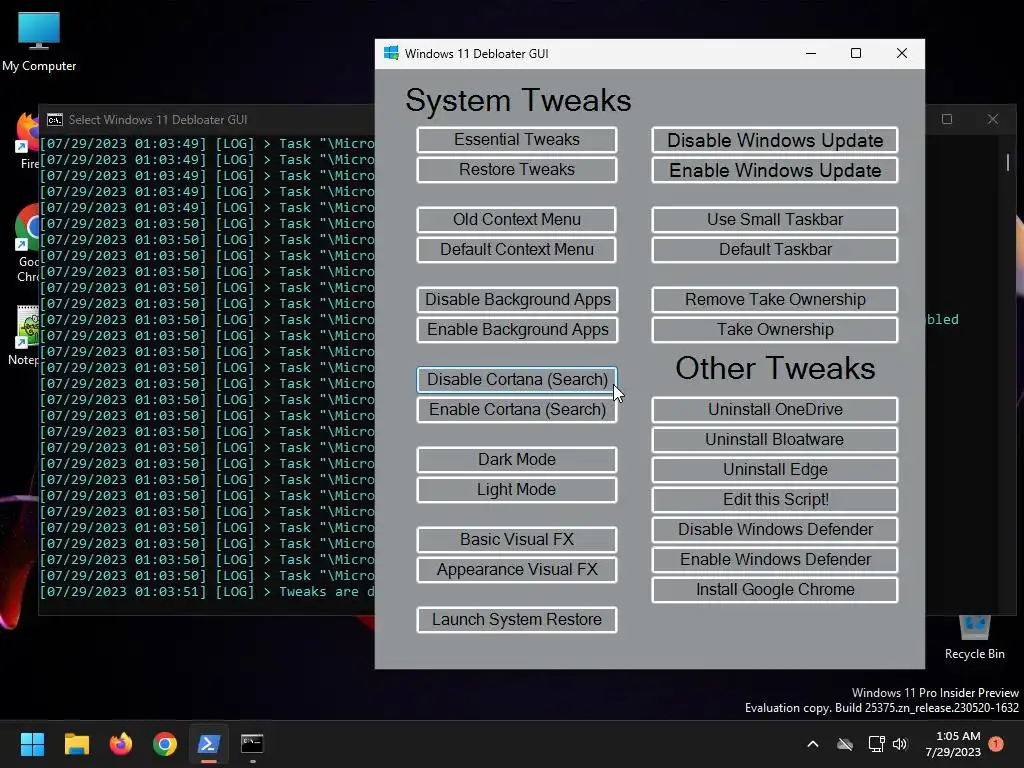Click Enable Windows Update
This screenshot has width=1024, height=768.
coord(775,170)
